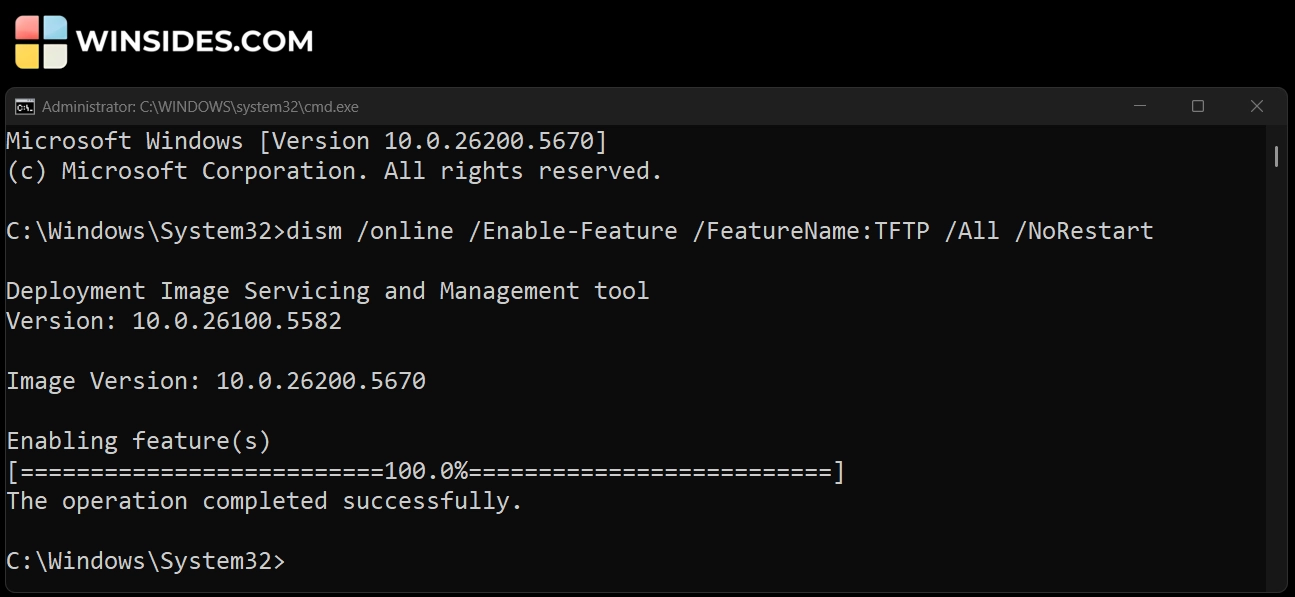Maximize the command prompt window
1295x597 pixels.
tap(1198, 106)
